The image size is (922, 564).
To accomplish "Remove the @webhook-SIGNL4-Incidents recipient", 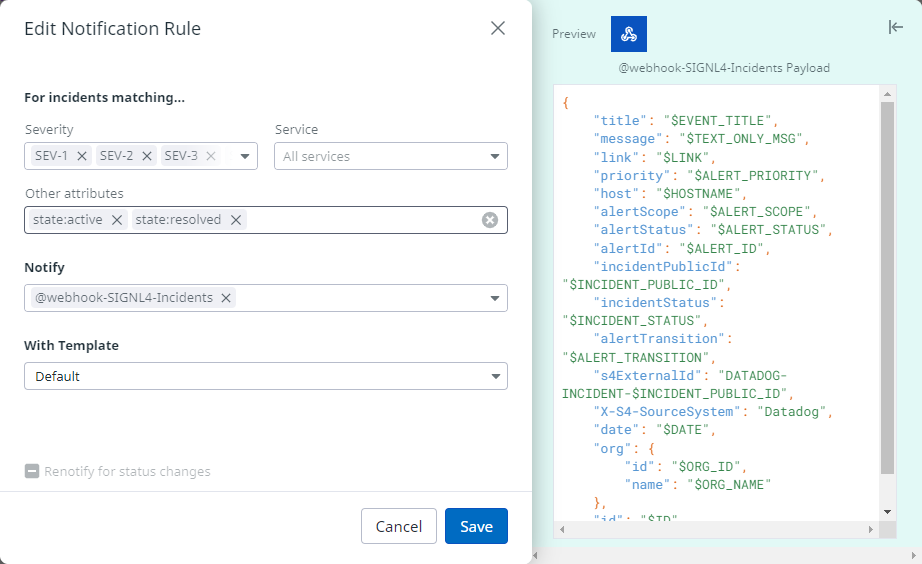I will click(226, 298).
